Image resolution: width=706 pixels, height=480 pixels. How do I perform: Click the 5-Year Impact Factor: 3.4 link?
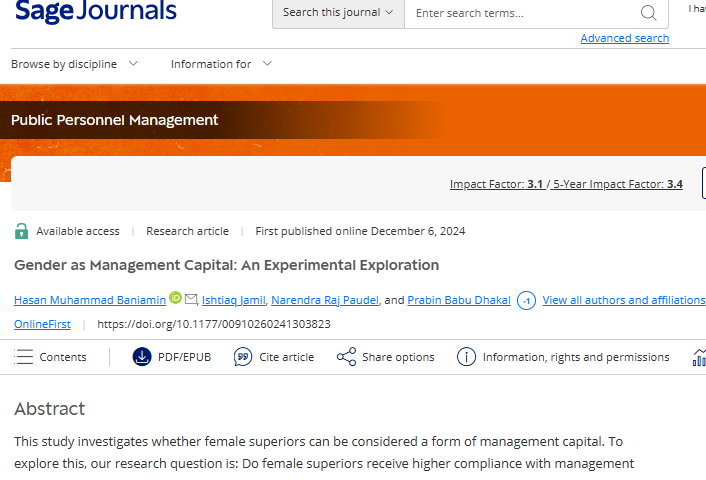(x=618, y=184)
